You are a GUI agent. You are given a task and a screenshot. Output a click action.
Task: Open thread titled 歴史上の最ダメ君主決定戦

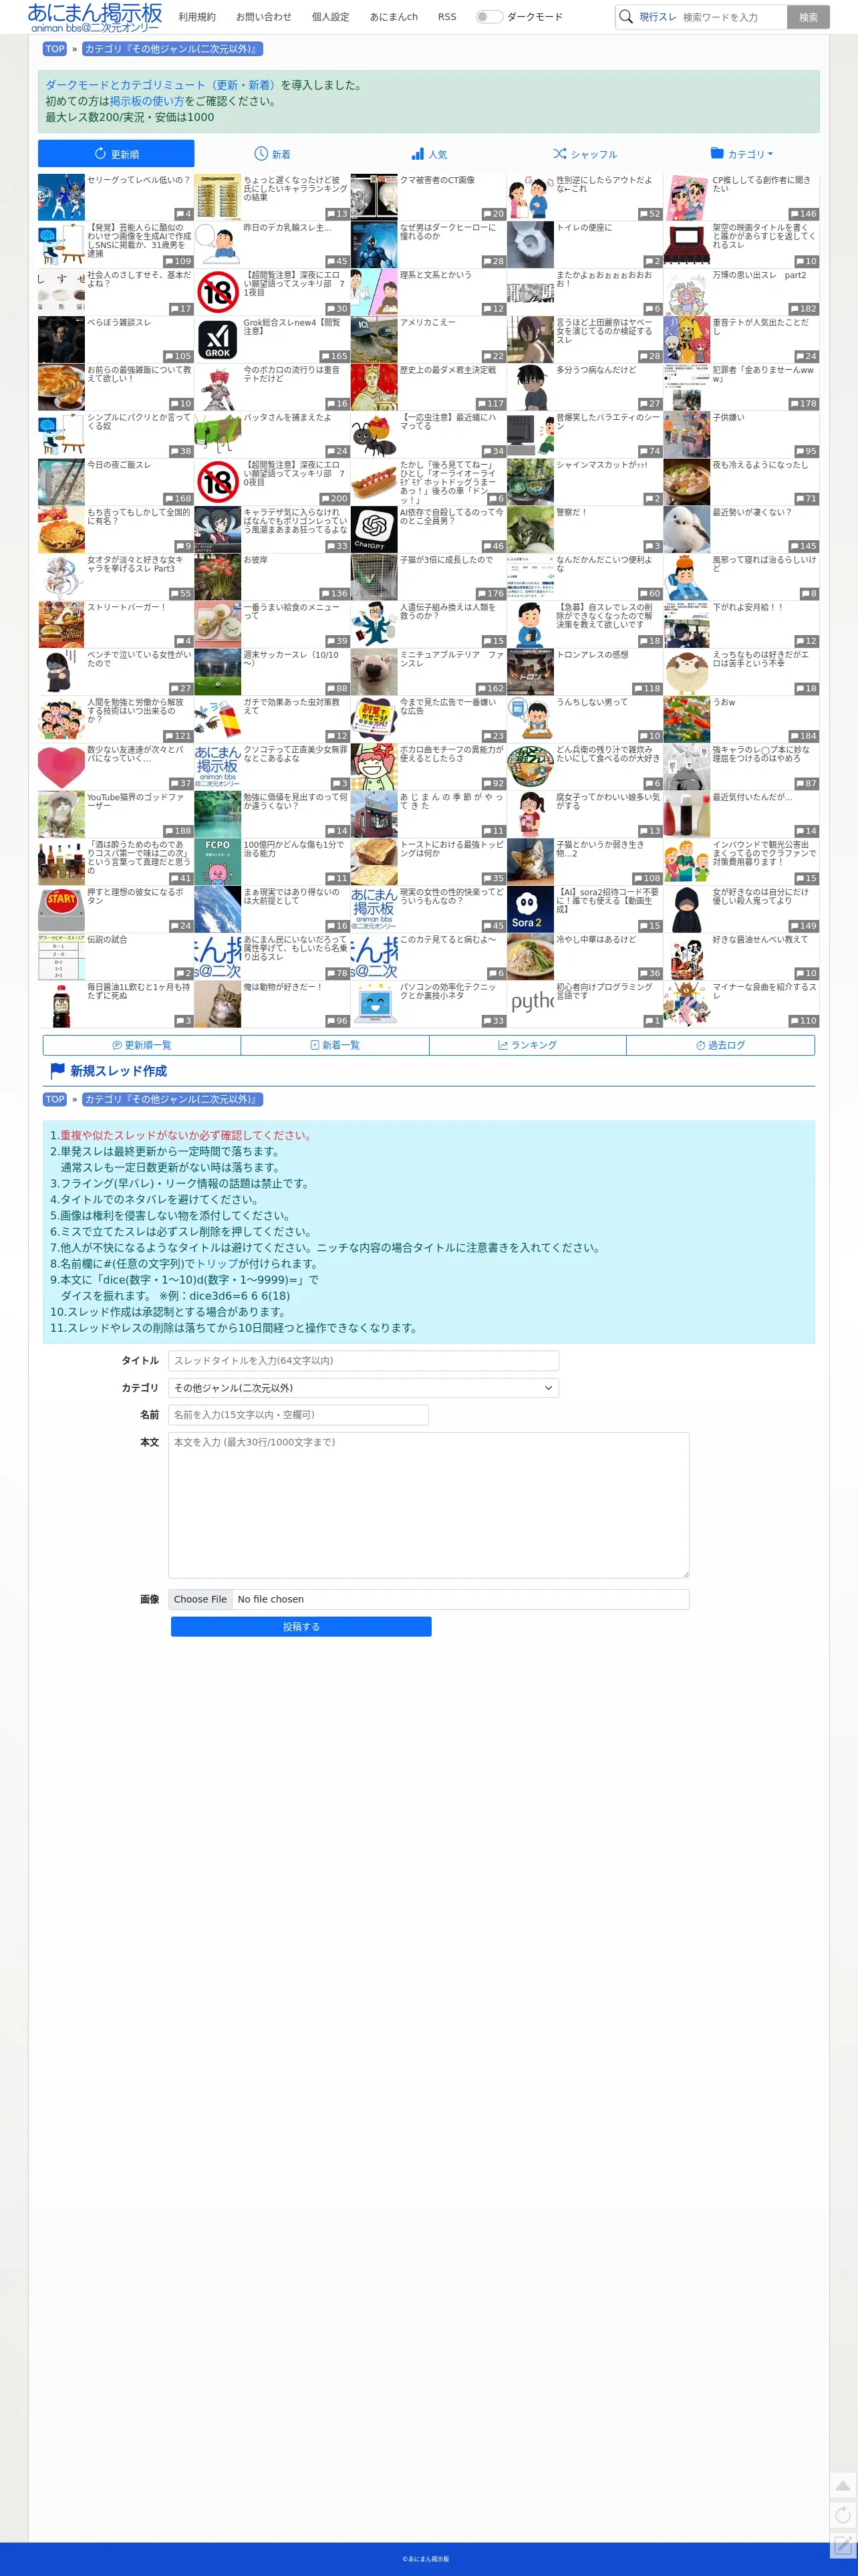(448, 370)
